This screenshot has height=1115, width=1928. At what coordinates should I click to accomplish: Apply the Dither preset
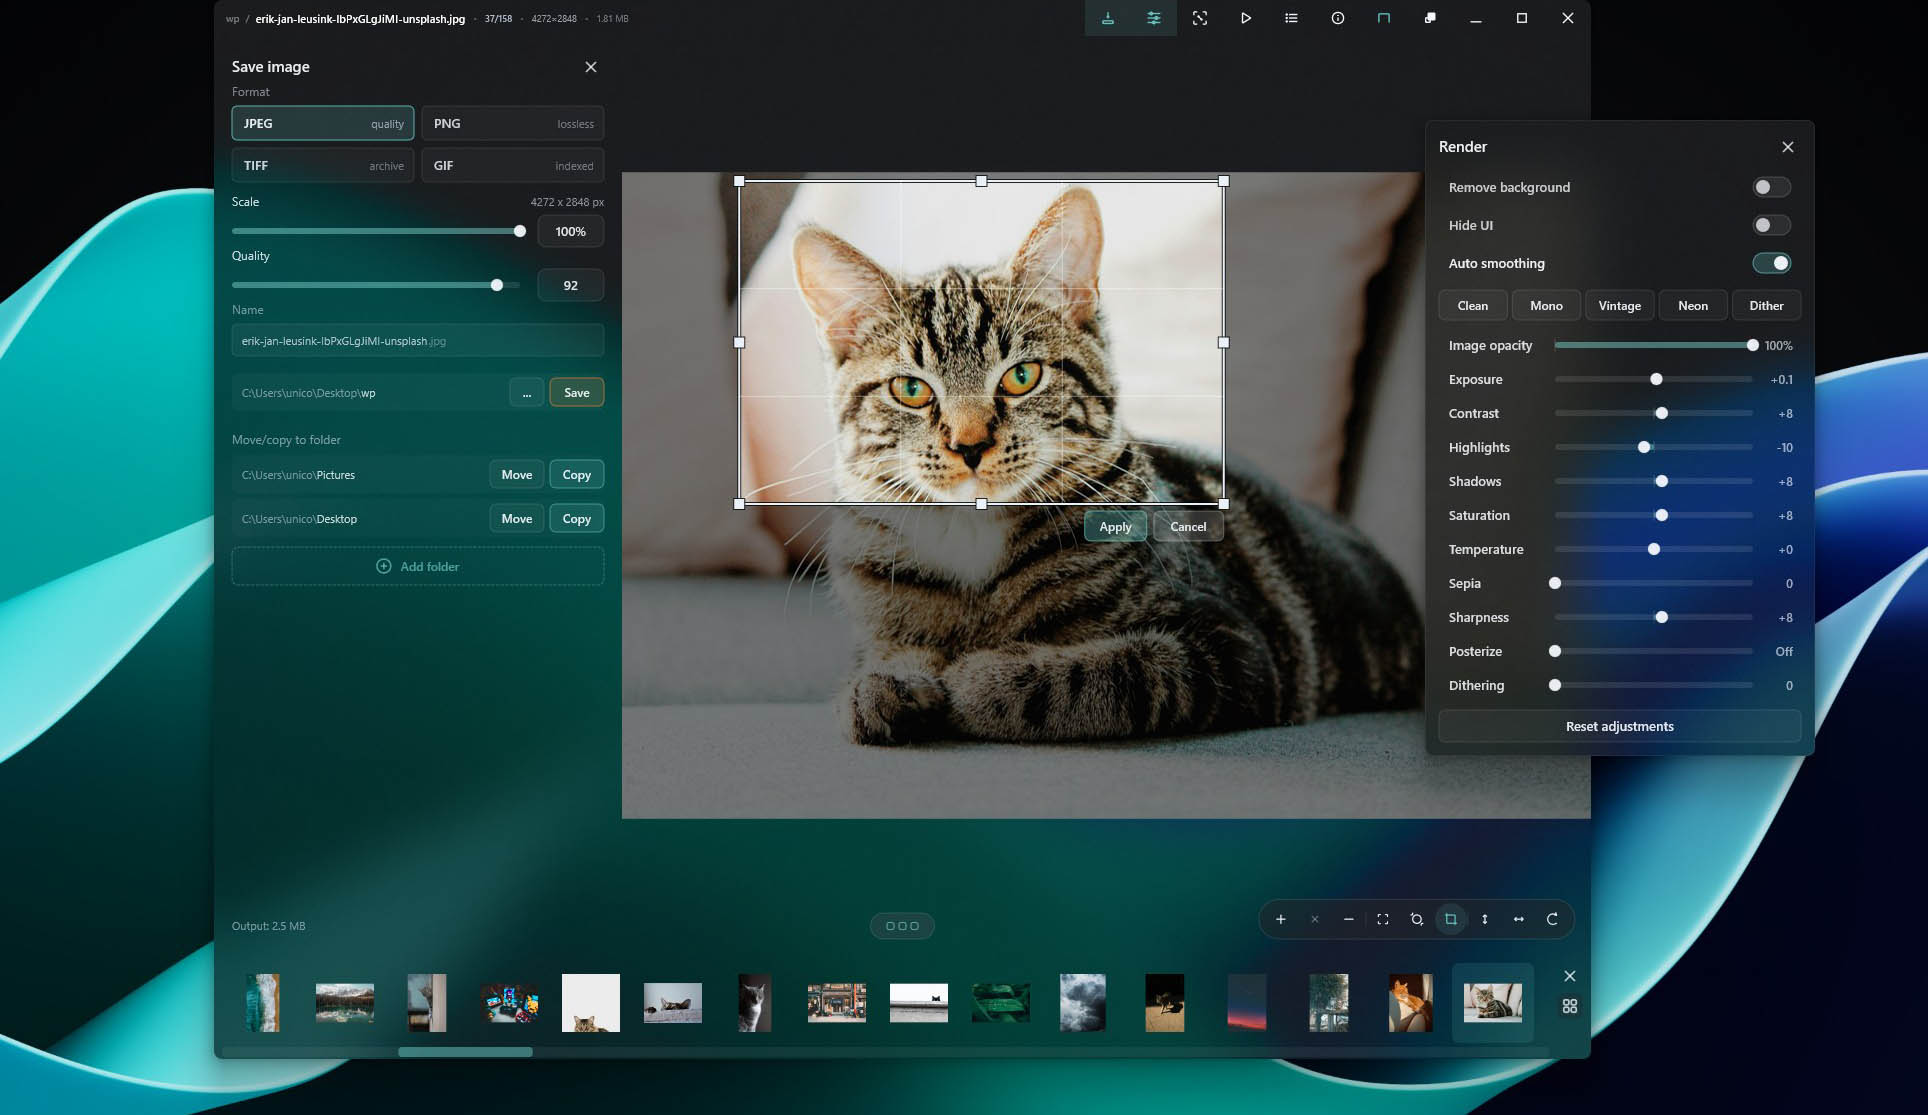pos(1766,306)
